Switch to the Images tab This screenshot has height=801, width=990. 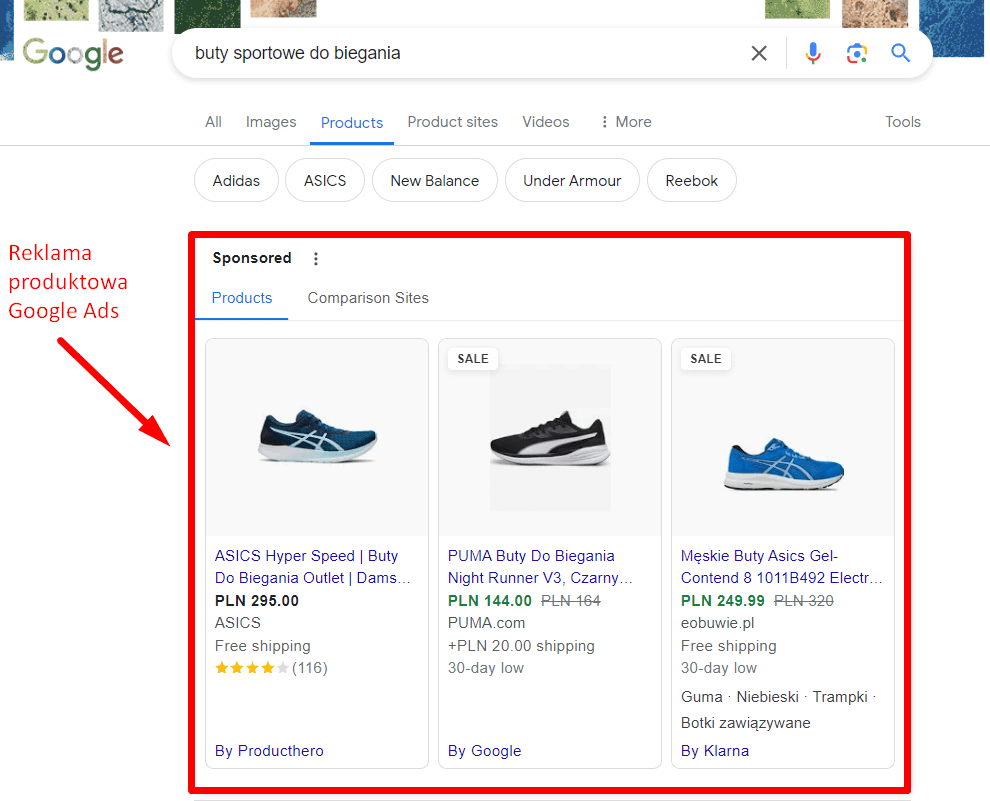click(x=270, y=121)
